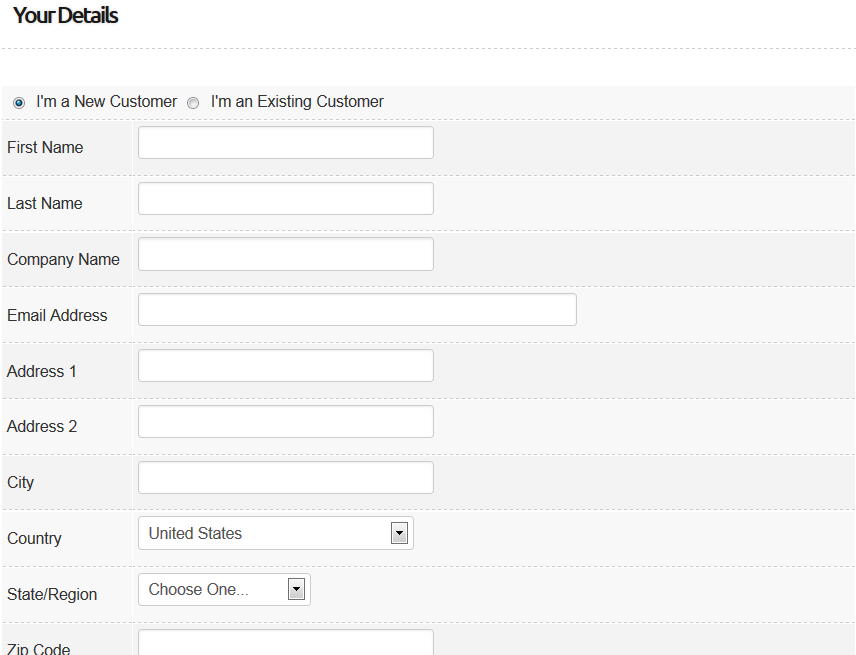Click the City input field
Image resolution: width=856 pixels, height=655 pixels.
coord(285,478)
